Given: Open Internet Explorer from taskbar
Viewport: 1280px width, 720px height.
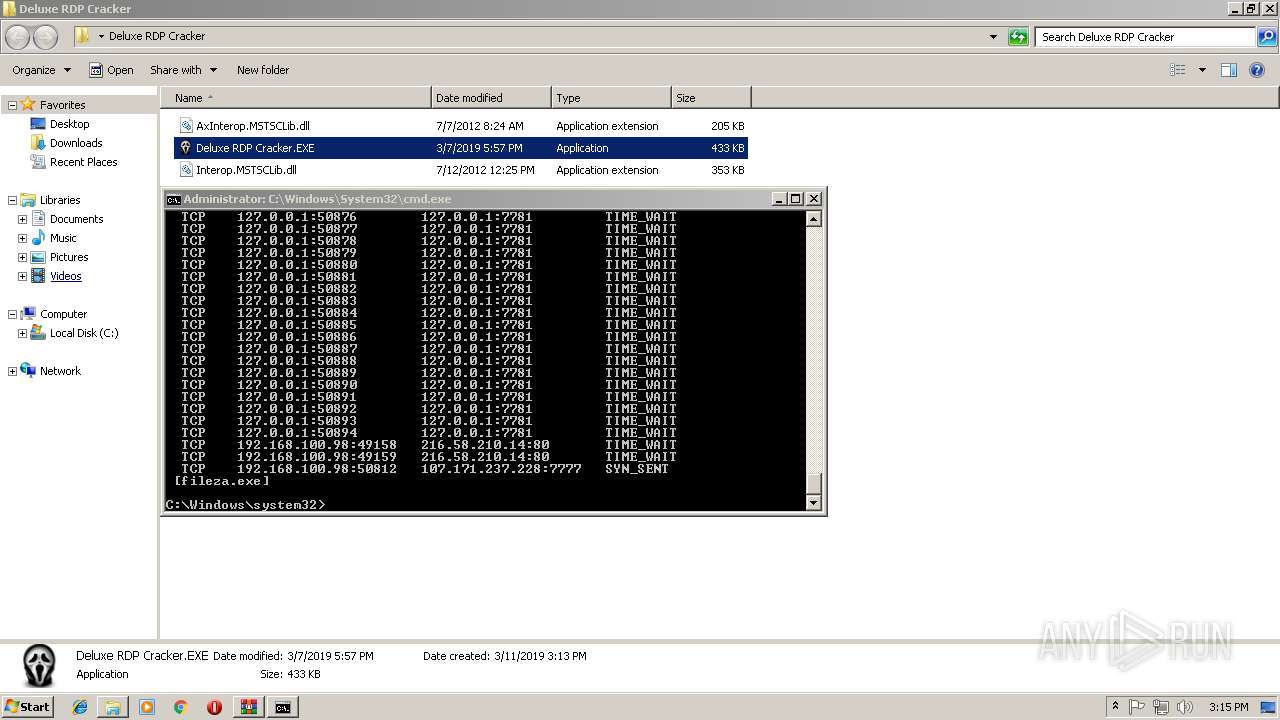Looking at the screenshot, I should pos(80,707).
